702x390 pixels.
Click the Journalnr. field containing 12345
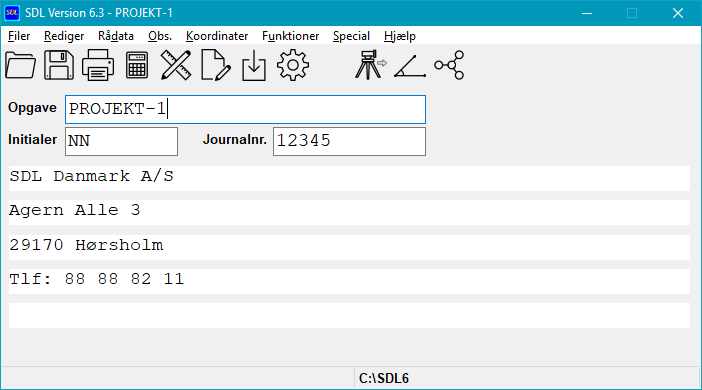pos(349,141)
